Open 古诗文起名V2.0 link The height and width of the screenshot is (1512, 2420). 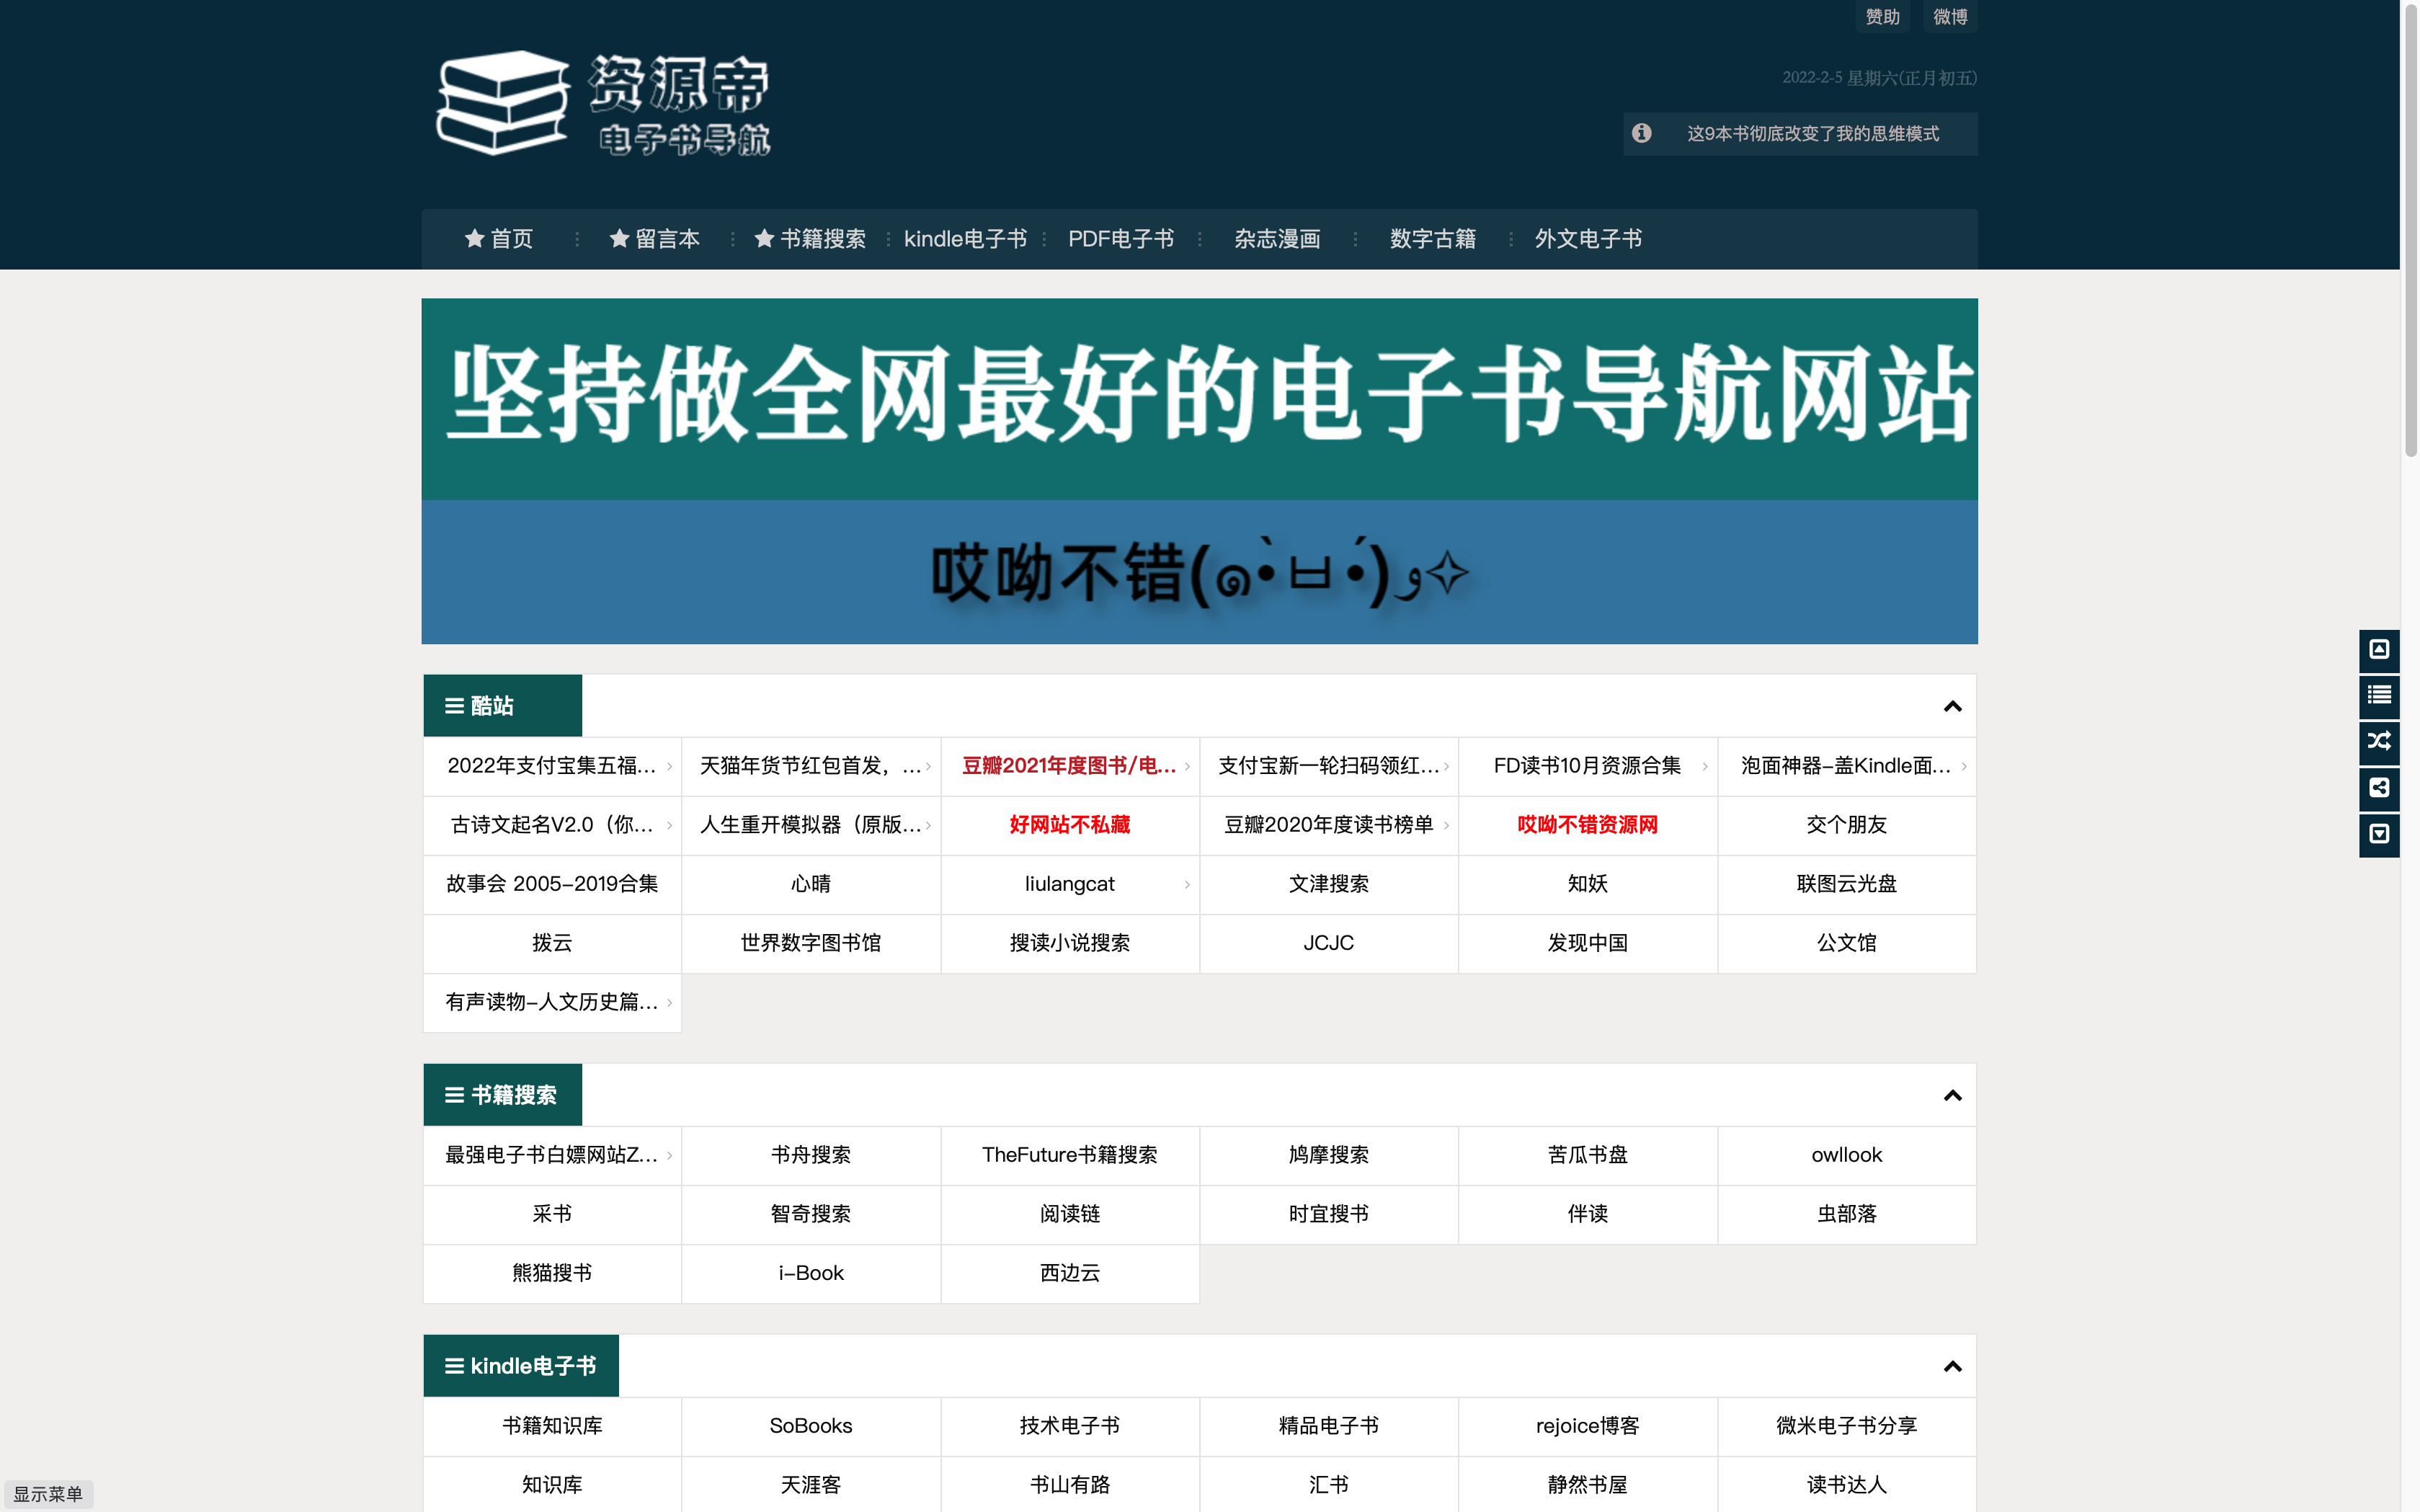(551, 825)
